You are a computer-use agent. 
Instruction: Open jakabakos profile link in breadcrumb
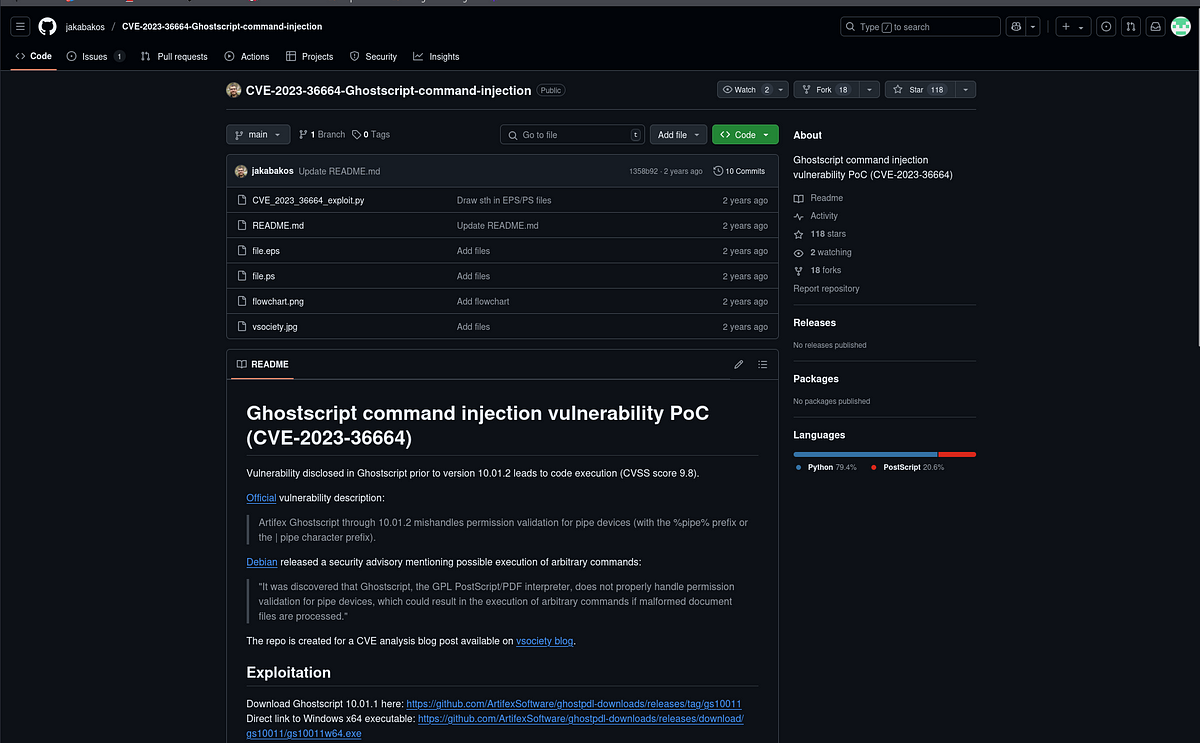(85, 27)
